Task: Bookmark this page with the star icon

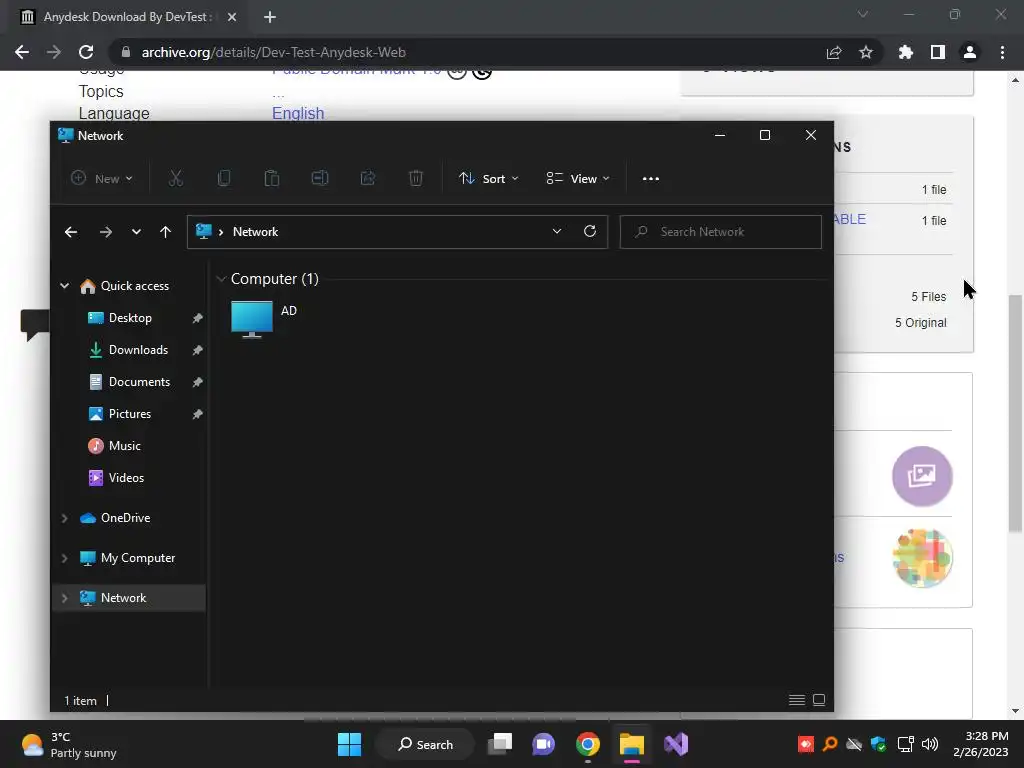Action: click(x=866, y=52)
